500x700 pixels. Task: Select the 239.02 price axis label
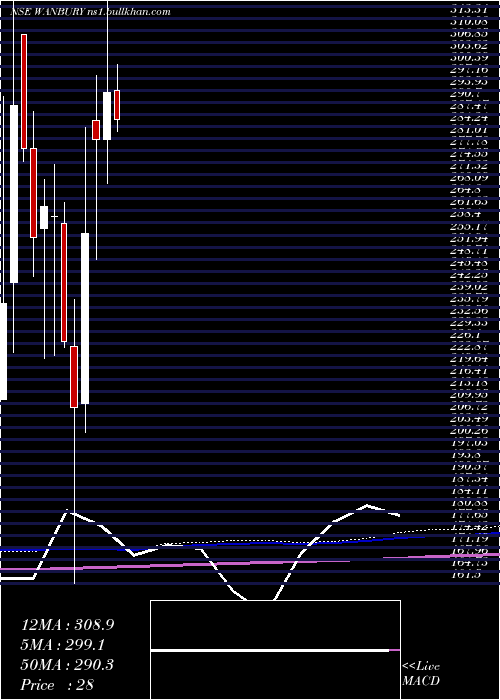[x=470, y=286]
